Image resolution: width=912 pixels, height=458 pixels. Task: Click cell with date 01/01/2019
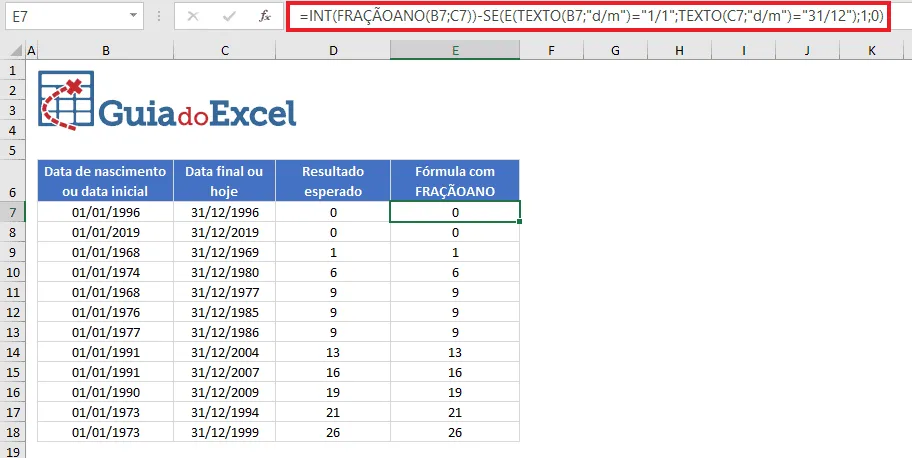pyautogui.click(x=106, y=232)
